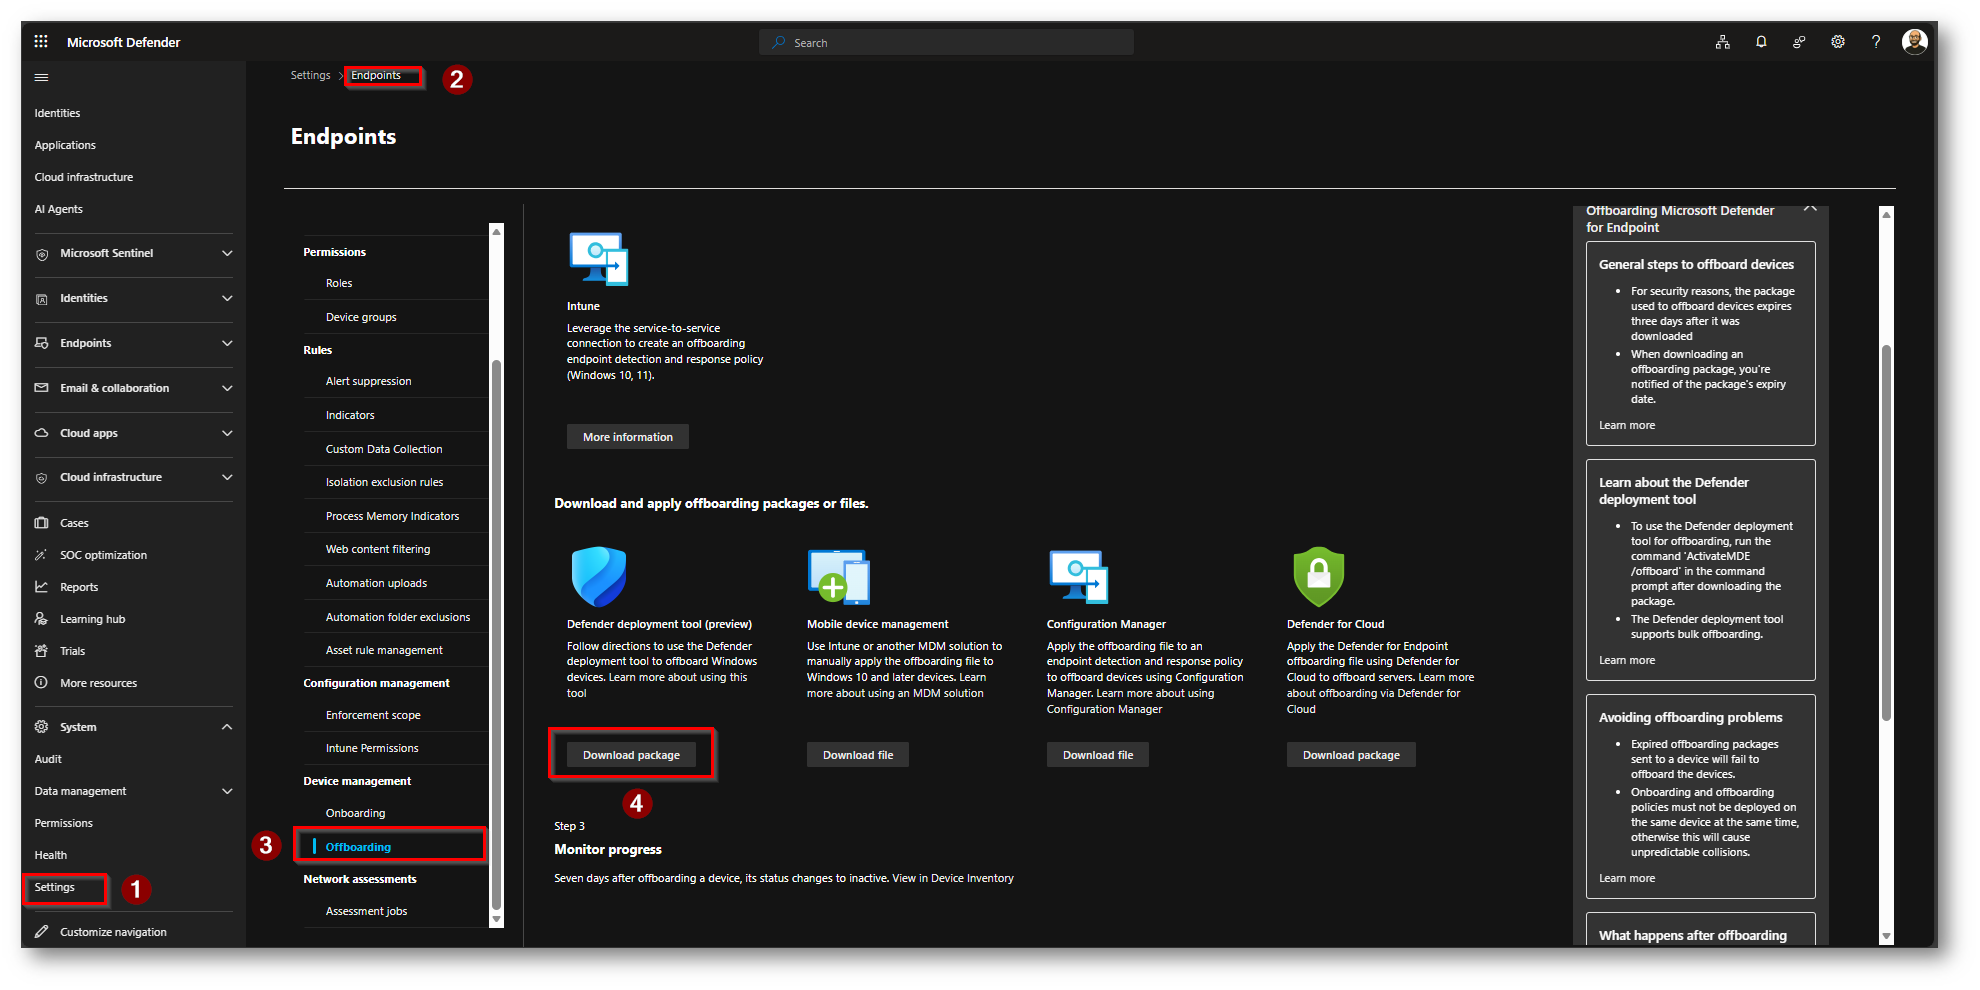This screenshot has width=1980, height=990.
Task: Select Custom Data Collection
Action: click(384, 449)
